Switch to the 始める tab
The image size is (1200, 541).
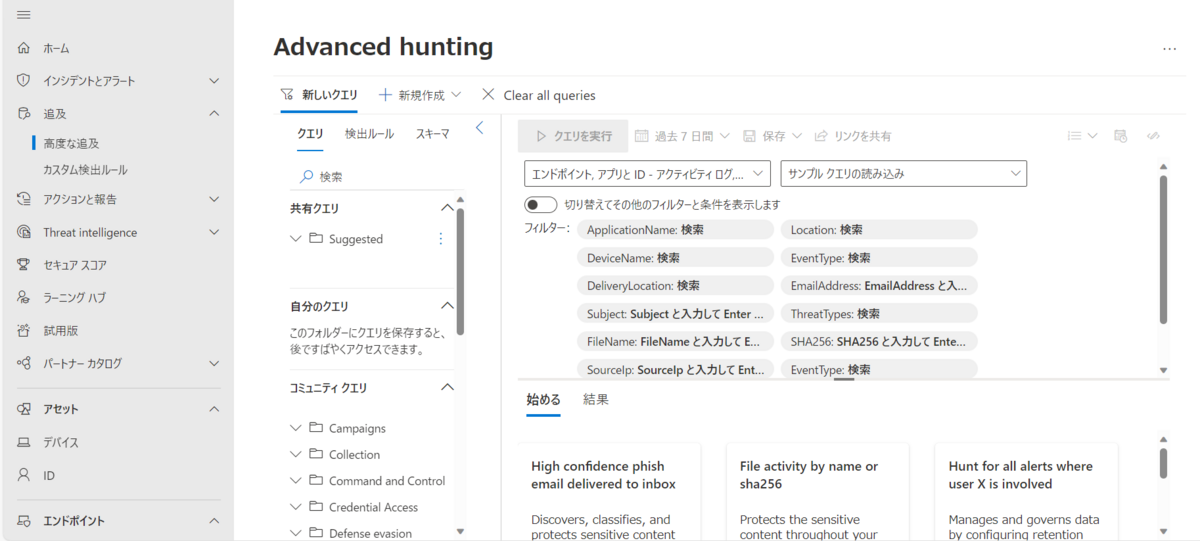[543, 399]
